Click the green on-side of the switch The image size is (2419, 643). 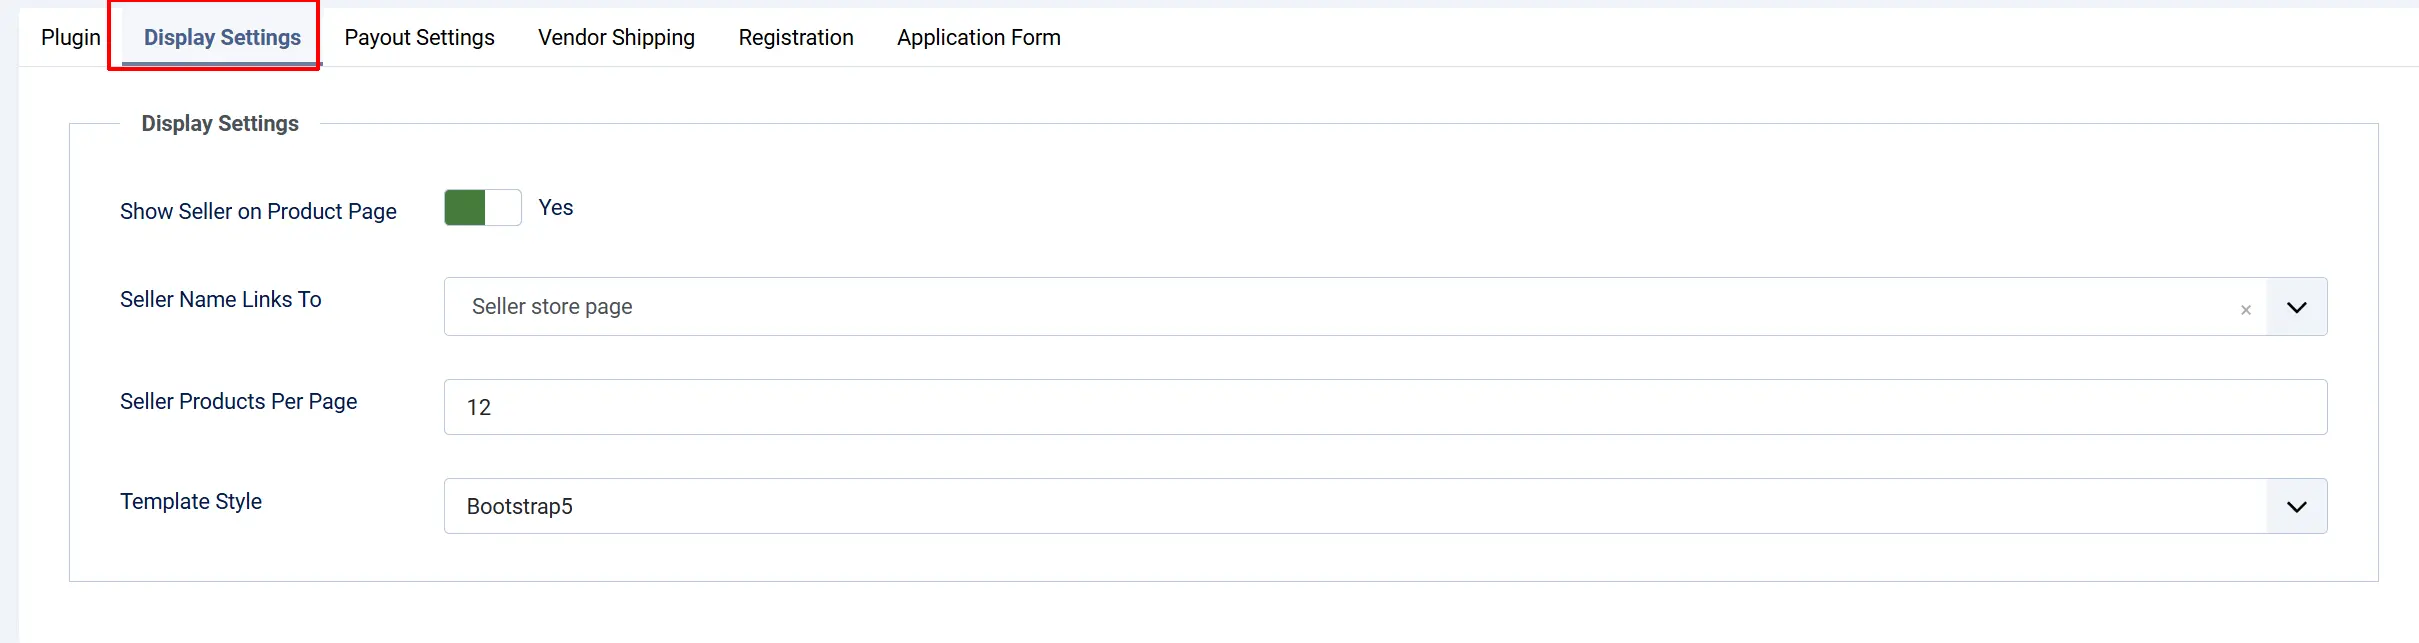(x=465, y=208)
